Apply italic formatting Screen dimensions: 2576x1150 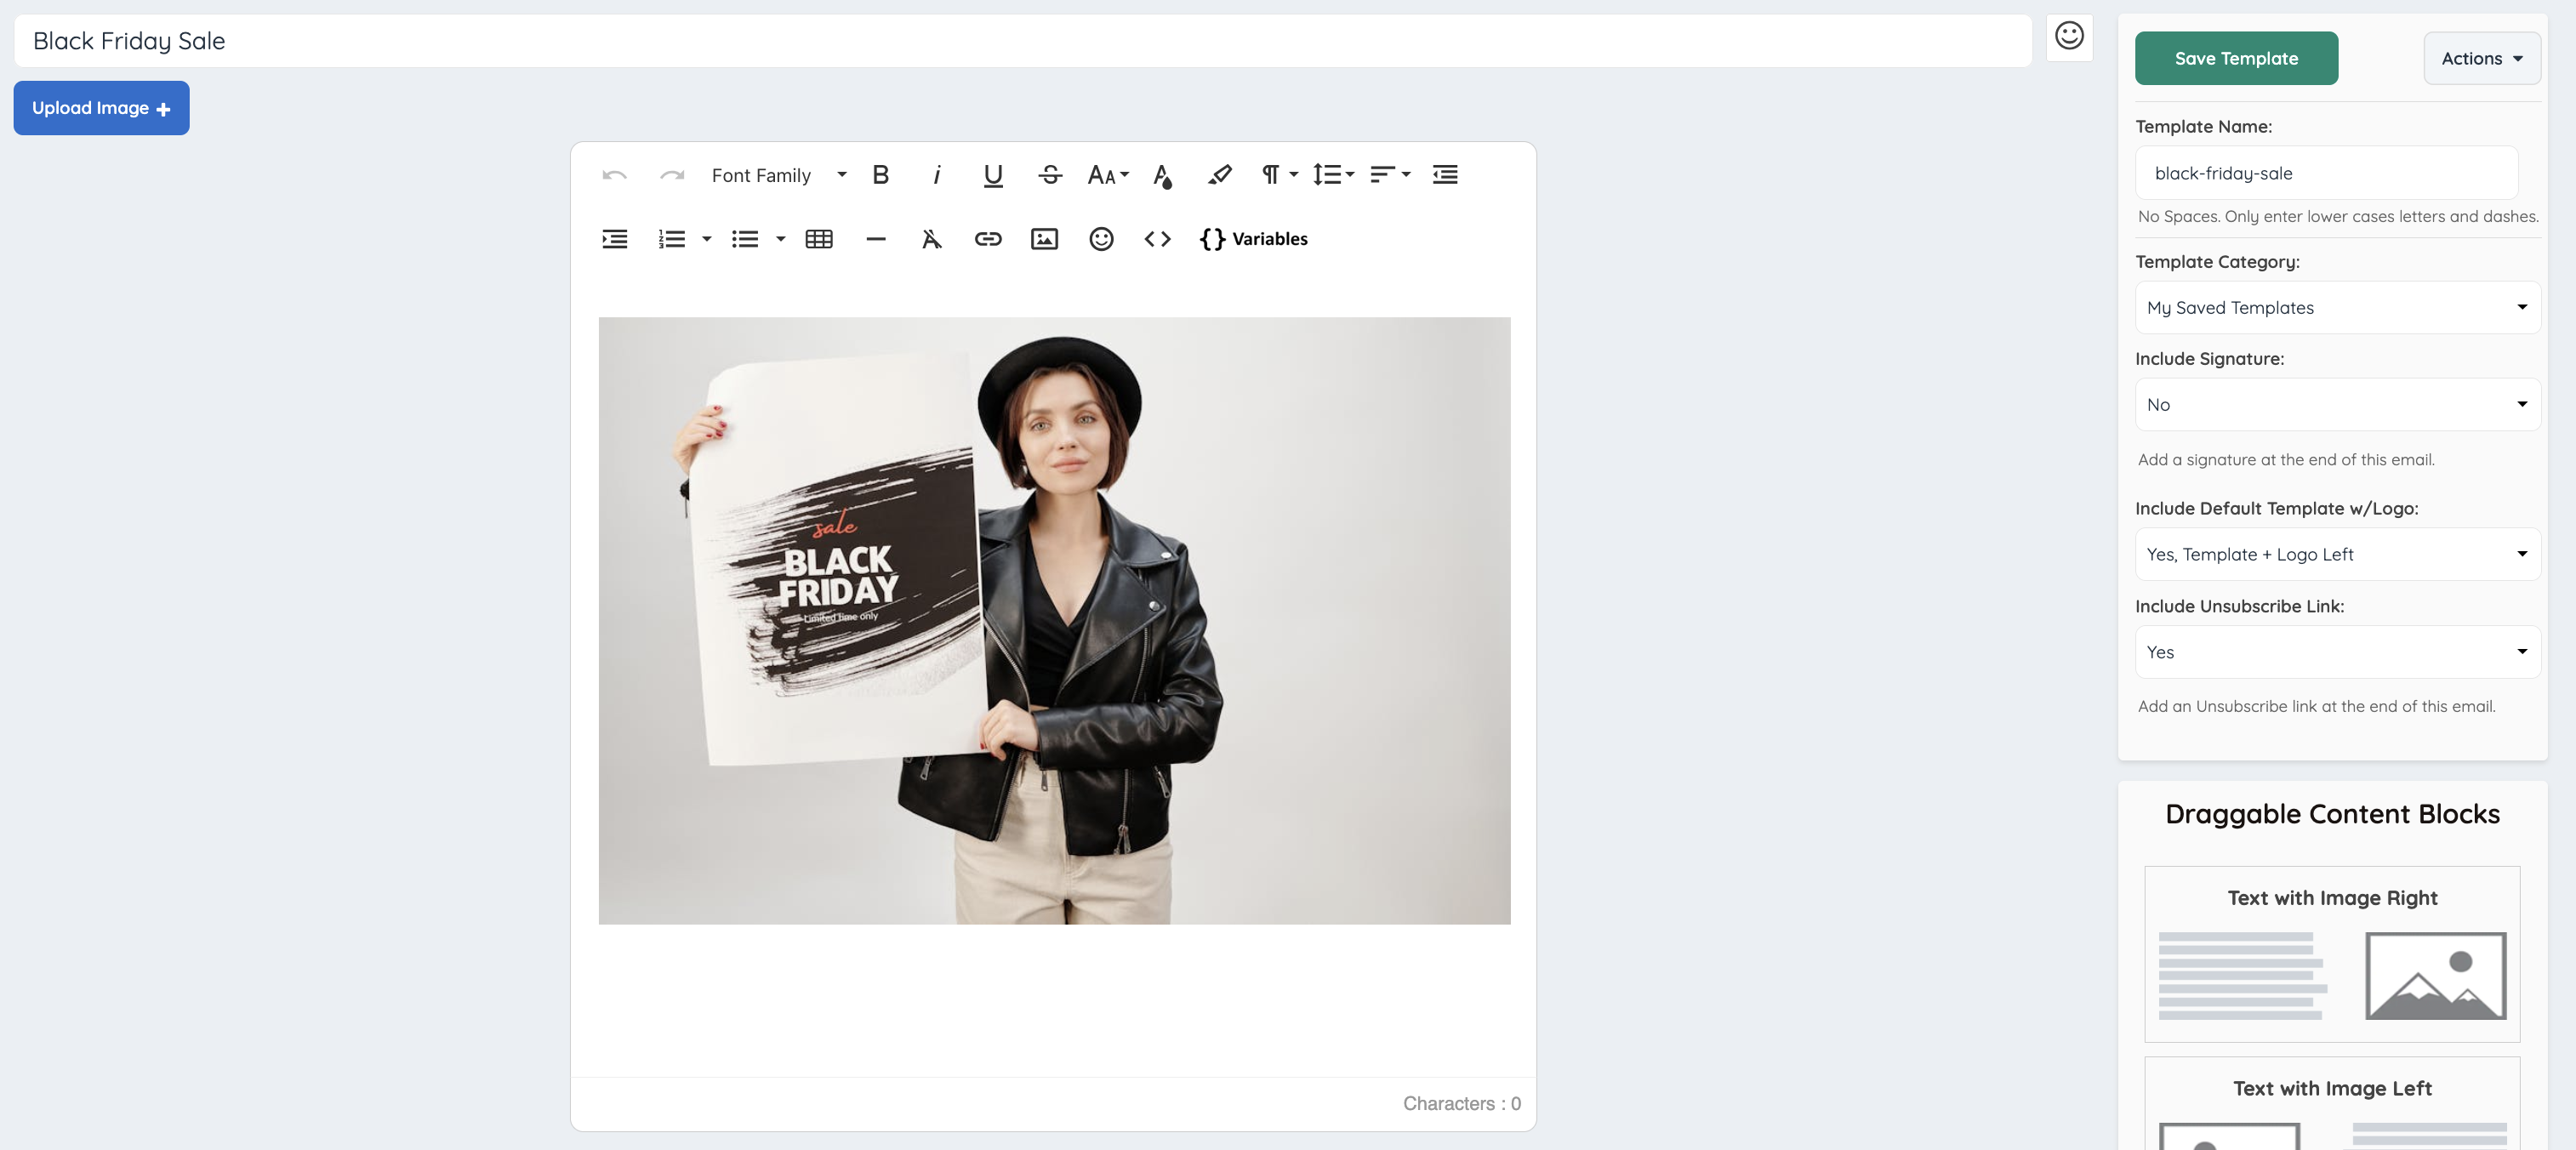936,175
